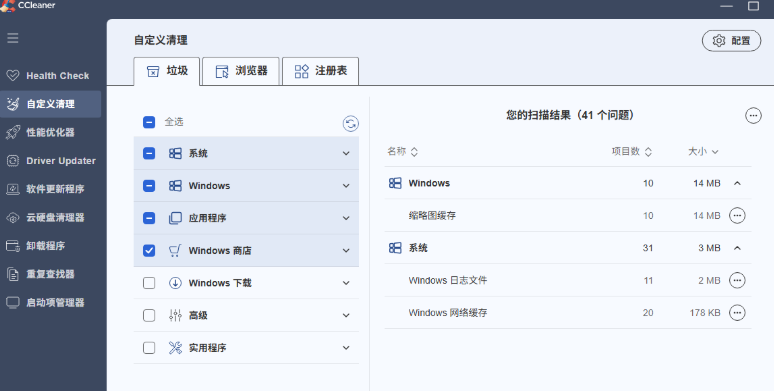Viewport: 774px width, 391px height.
Task: Sort results by 大小 column
Action: [703, 152]
